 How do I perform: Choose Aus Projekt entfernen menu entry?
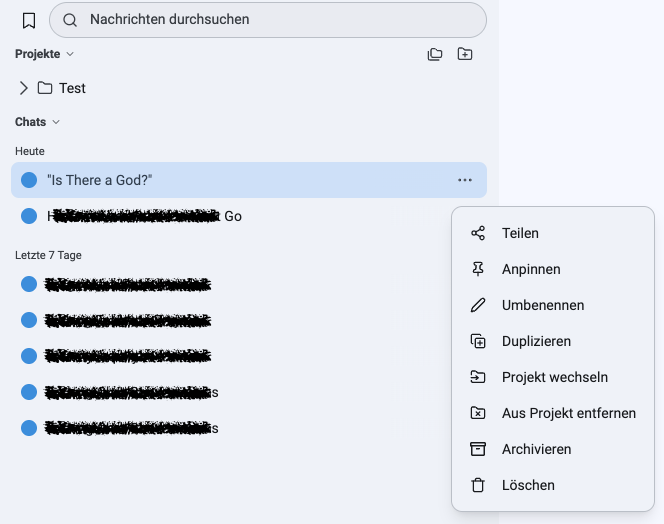pyautogui.click(x=553, y=413)
